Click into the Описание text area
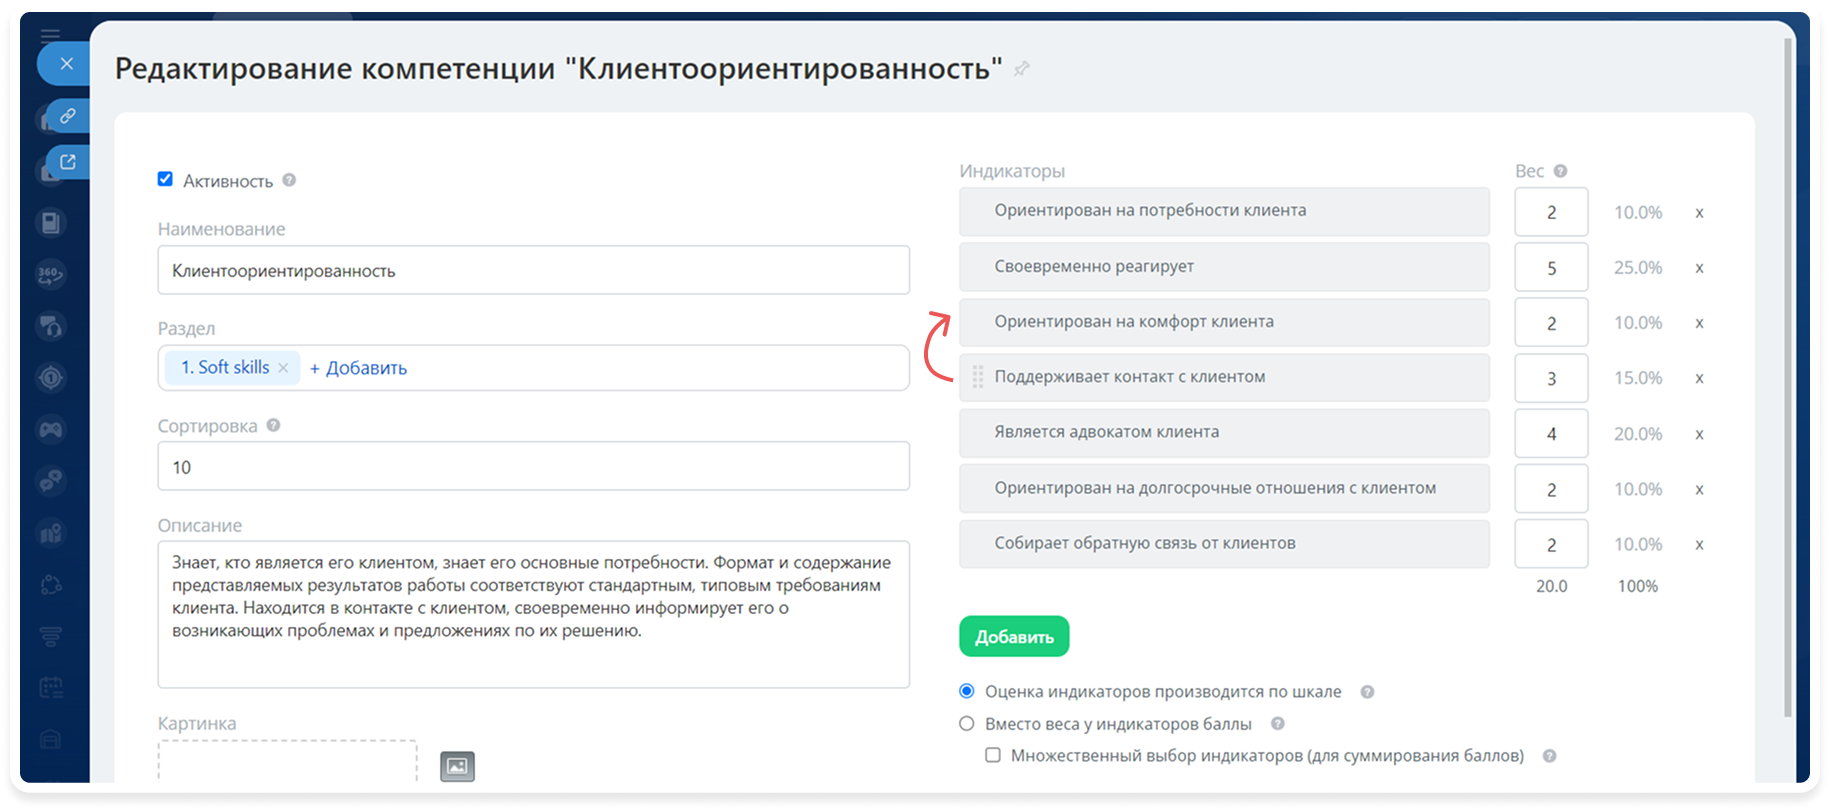1830x811 pixels. point(533,614)
